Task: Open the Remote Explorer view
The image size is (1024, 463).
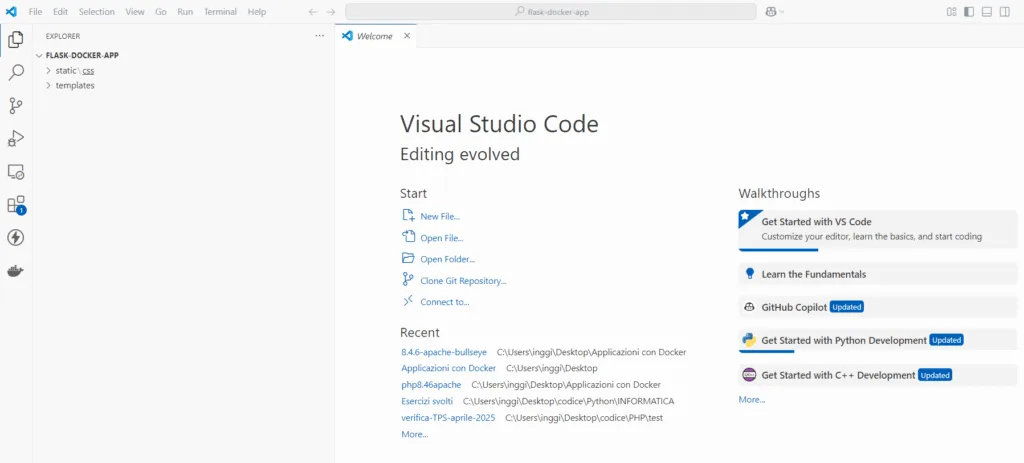Action: (x=16, y=172)
